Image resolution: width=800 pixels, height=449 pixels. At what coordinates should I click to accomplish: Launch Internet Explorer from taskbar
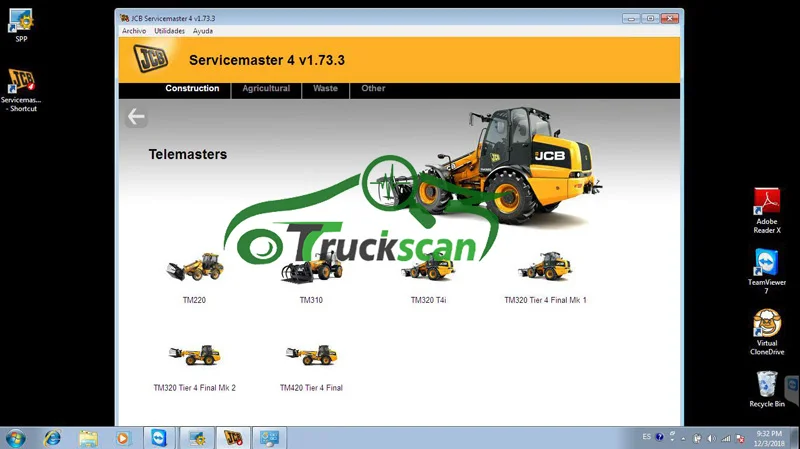click(x=52, y=438)
